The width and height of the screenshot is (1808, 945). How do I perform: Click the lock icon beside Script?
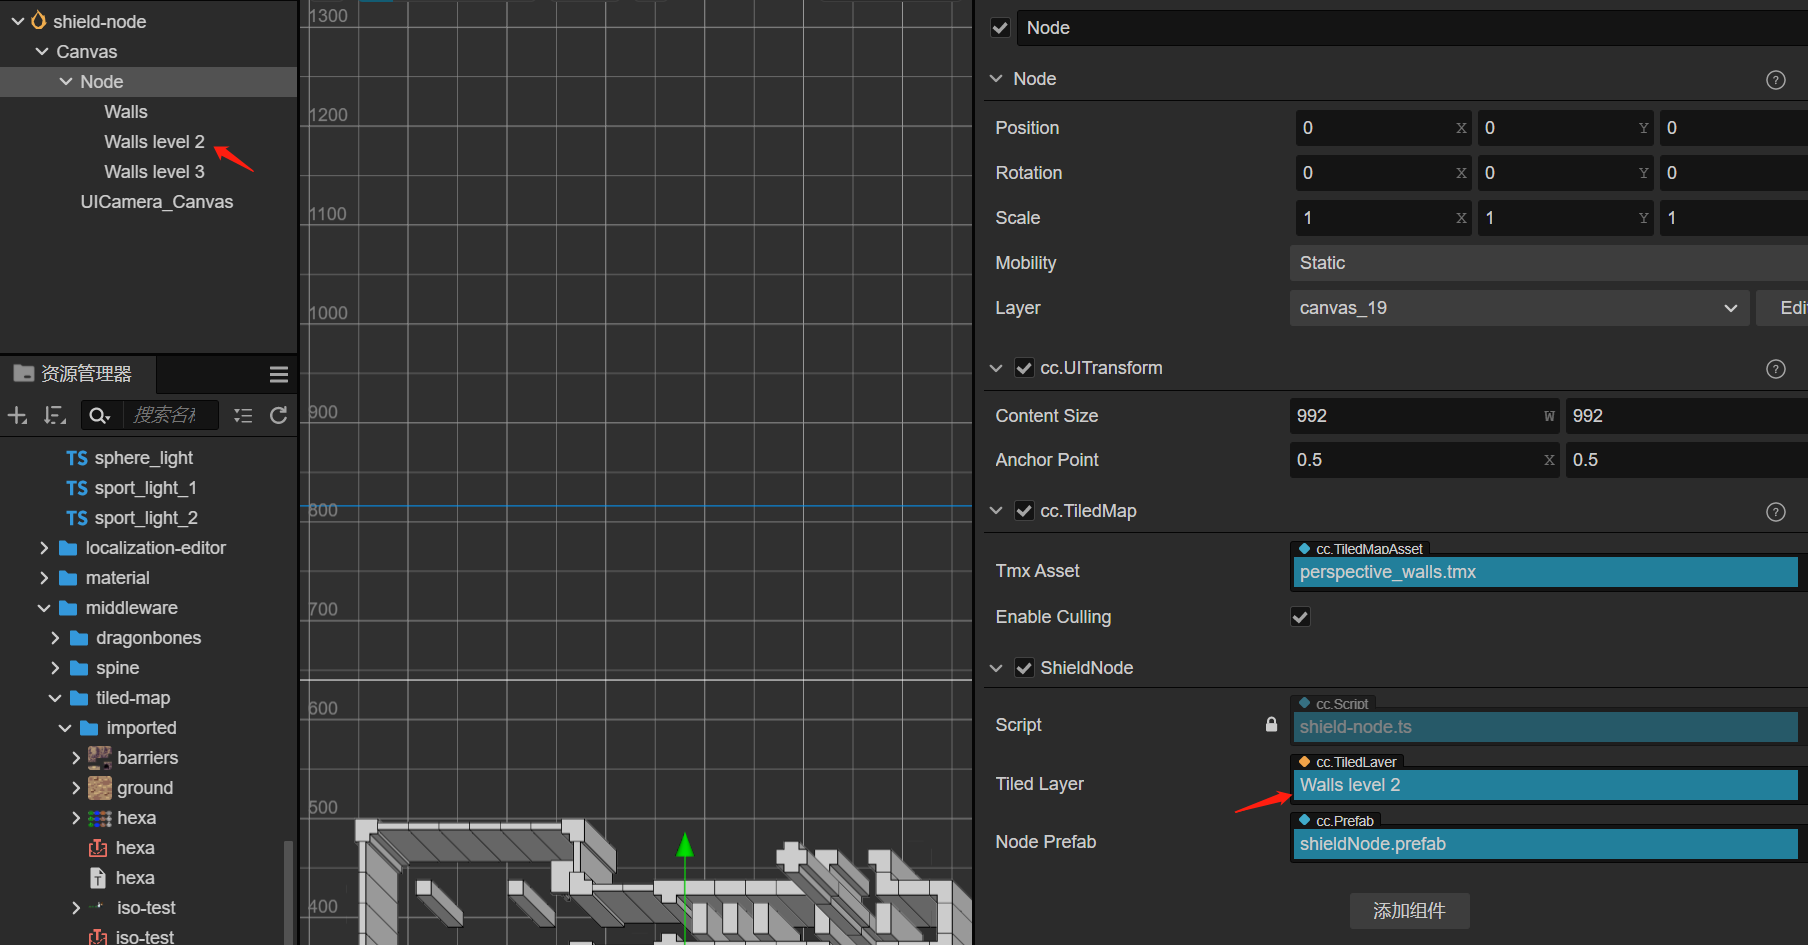[x=1271, y=724]
